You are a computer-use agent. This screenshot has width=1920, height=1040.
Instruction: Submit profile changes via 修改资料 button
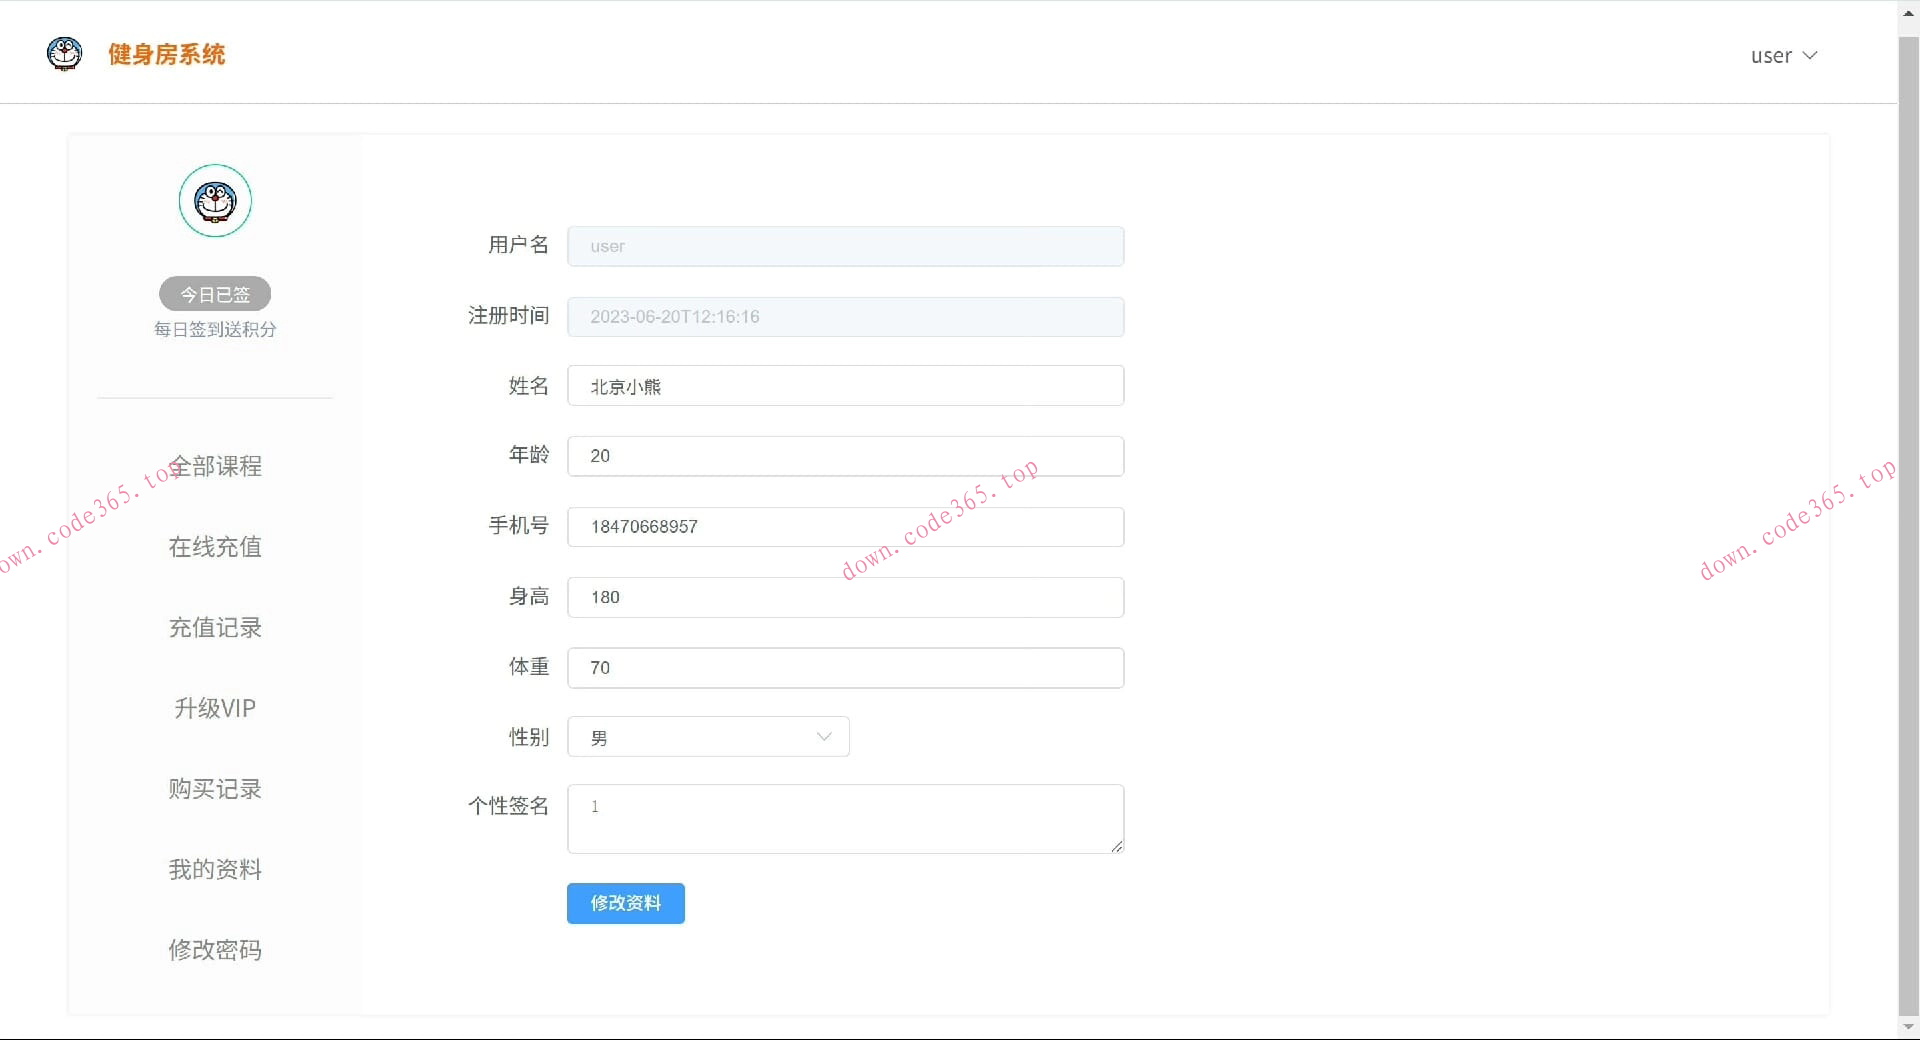click(x=625, y=903)
